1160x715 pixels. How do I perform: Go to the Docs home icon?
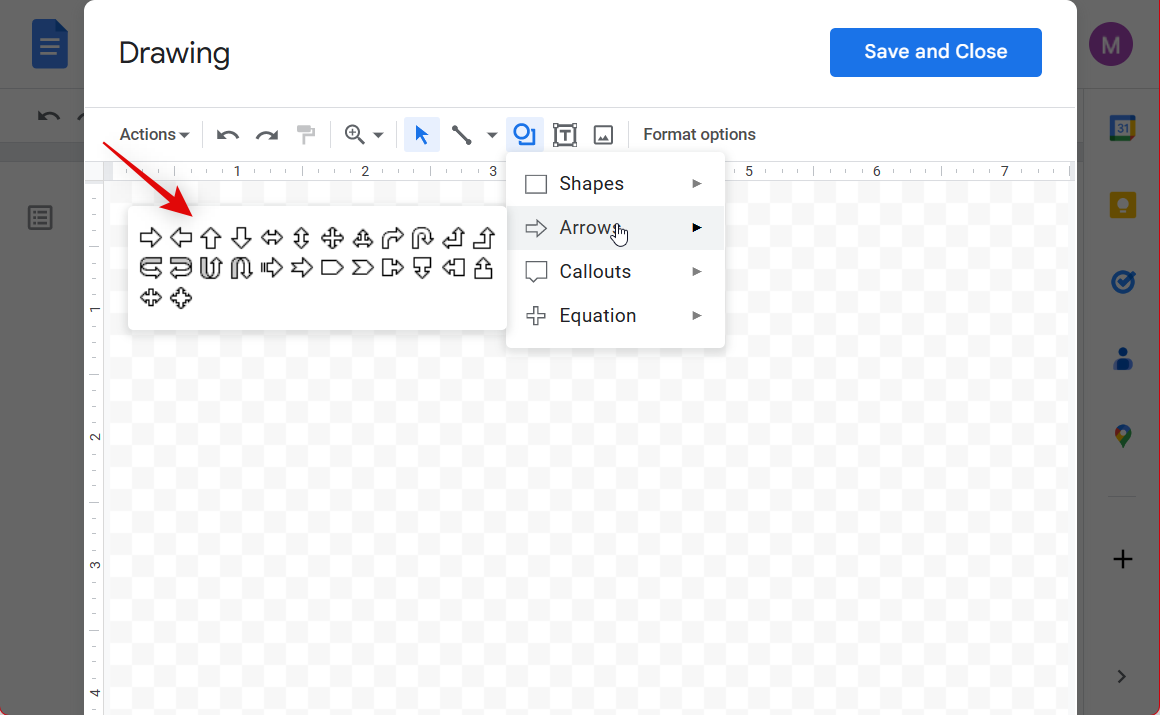click(x=50, y=44)
